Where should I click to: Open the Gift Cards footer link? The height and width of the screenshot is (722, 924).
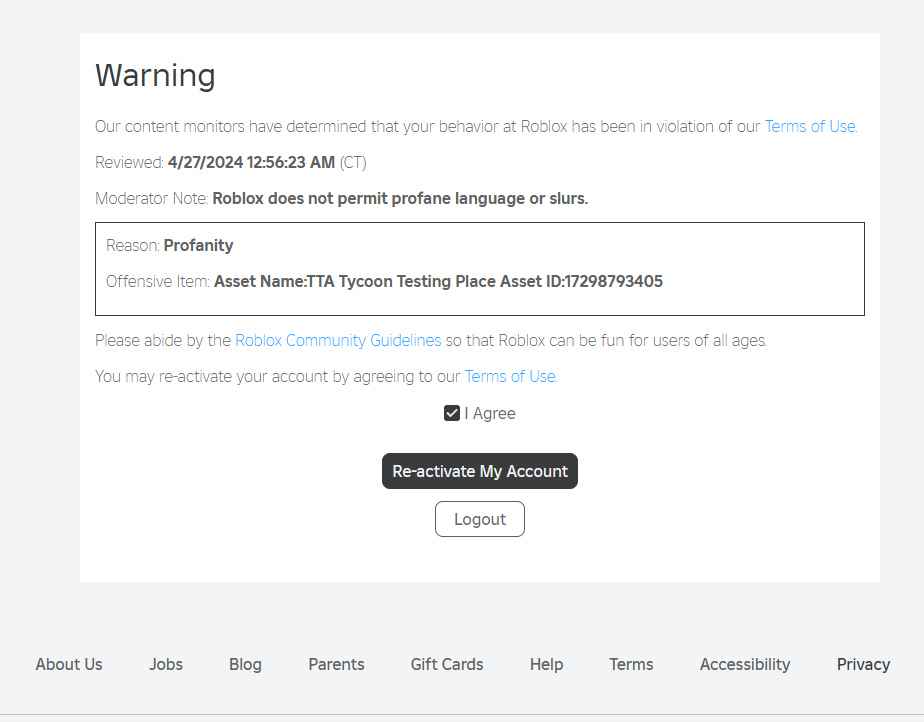[446, 664]
